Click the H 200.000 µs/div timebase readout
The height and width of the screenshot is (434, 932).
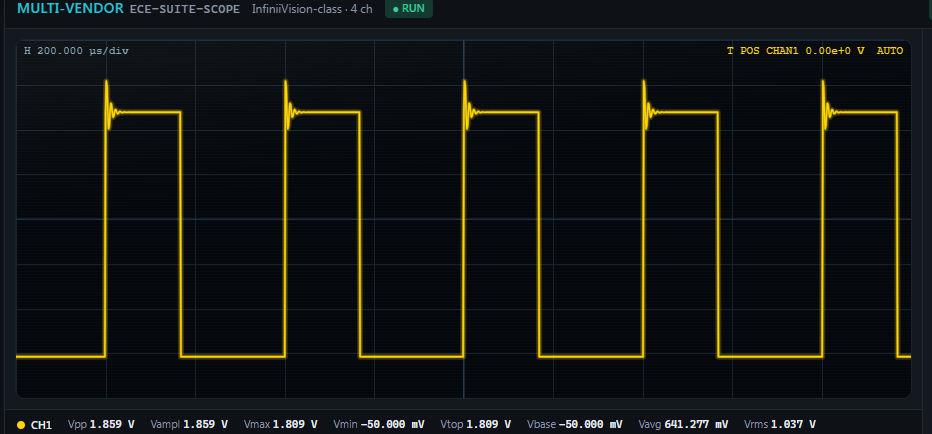tap(76, 51)
